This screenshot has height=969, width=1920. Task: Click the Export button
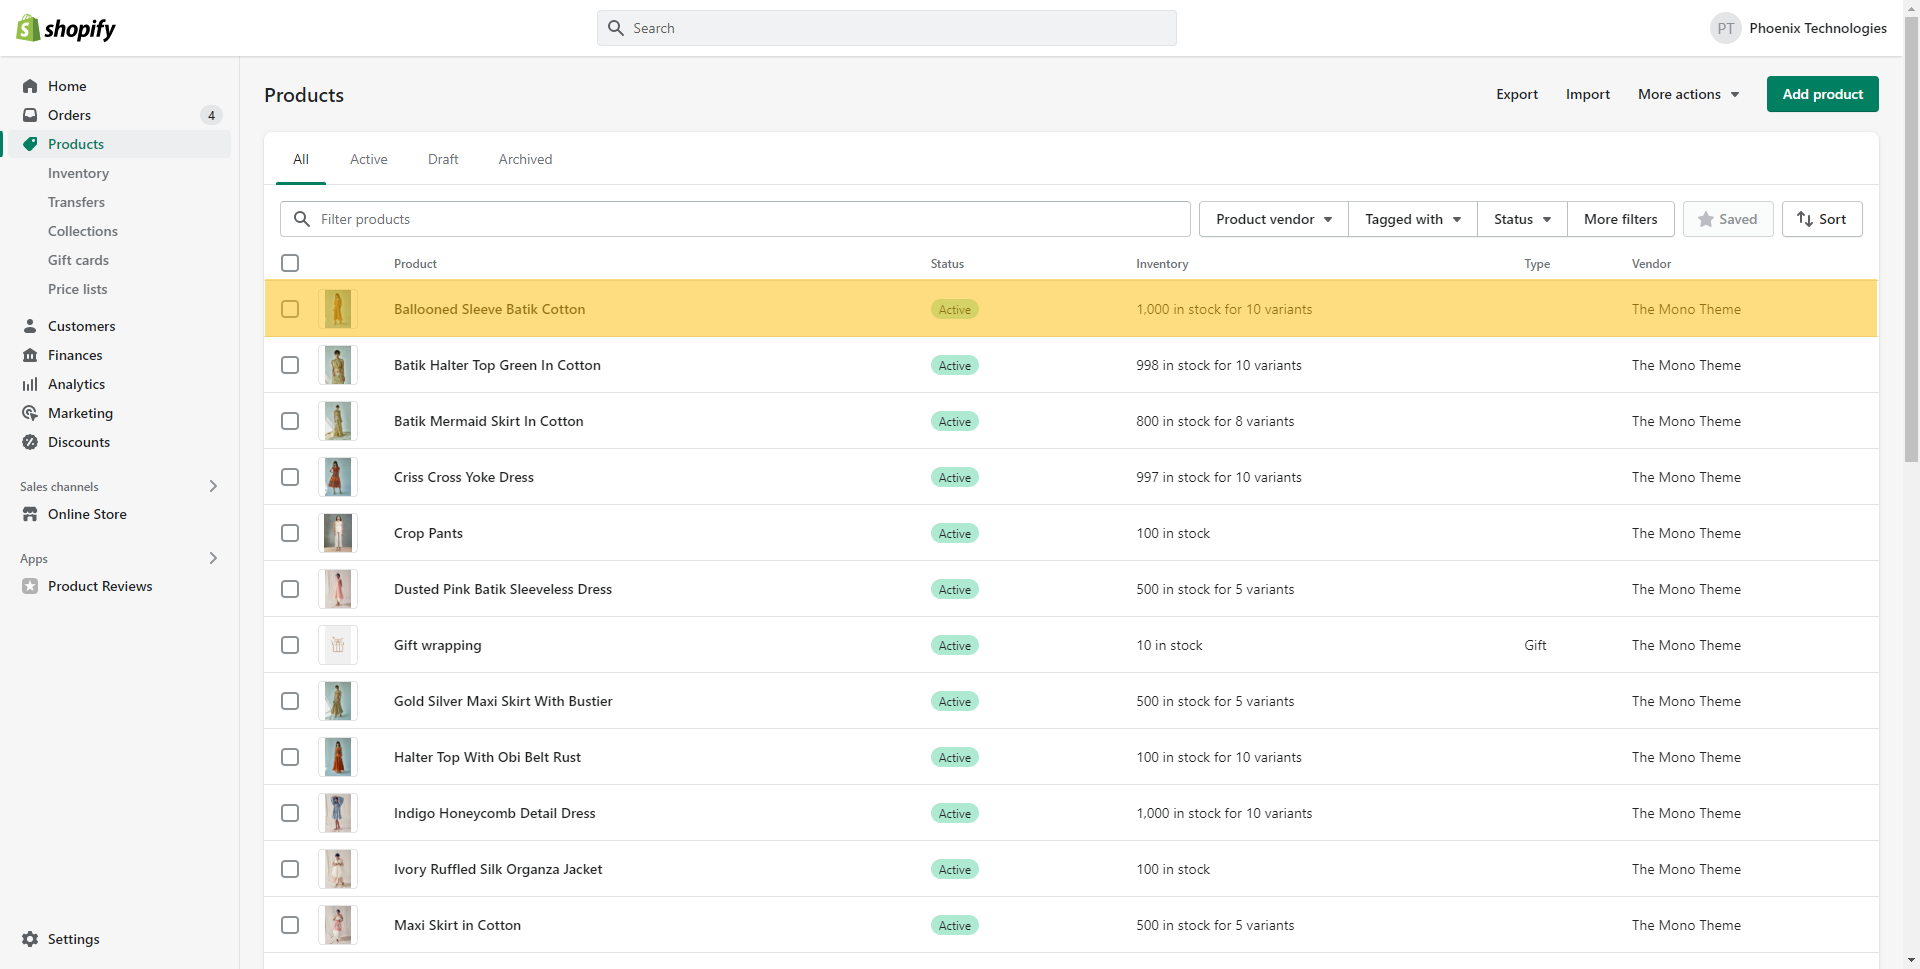pyautogui.click(x=1517, y=94)
